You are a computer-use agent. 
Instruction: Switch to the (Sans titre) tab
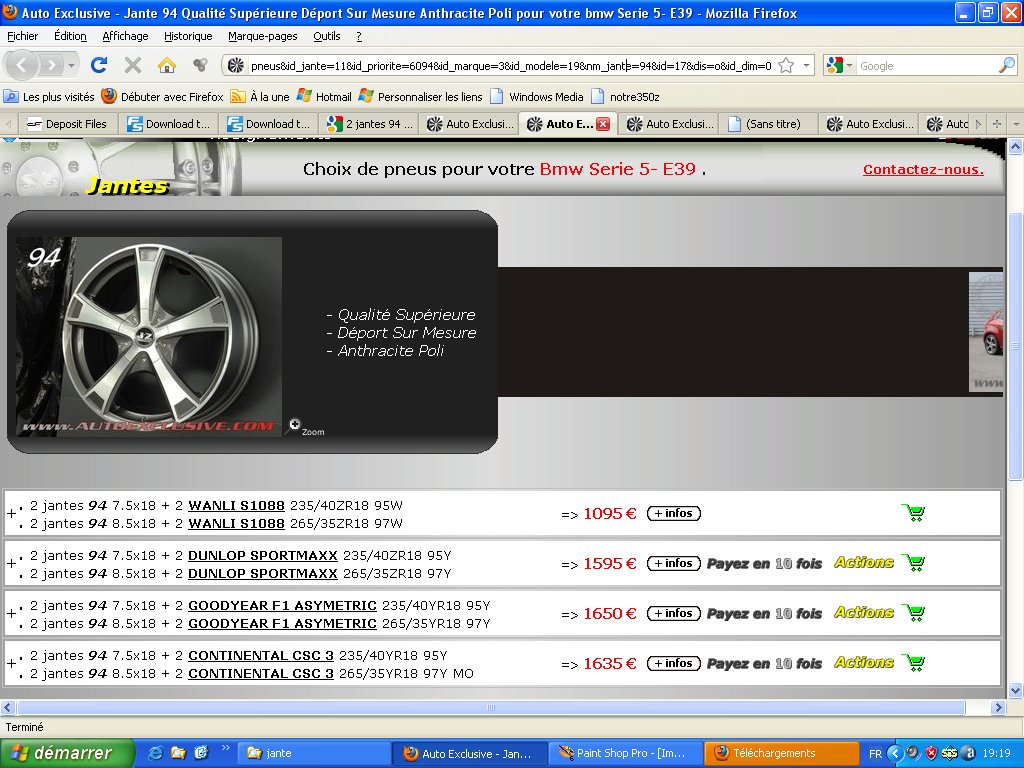click(x=769, y=123)
